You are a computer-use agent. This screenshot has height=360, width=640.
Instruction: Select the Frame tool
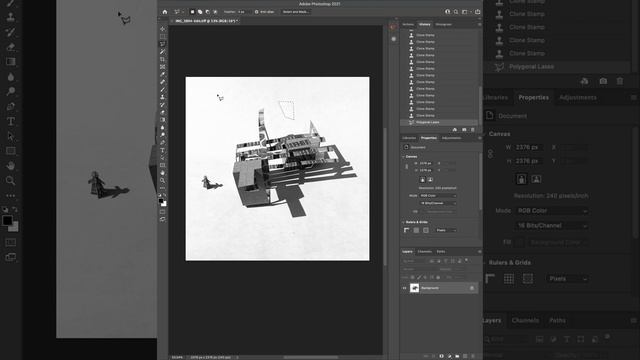(x=162, y=67)
